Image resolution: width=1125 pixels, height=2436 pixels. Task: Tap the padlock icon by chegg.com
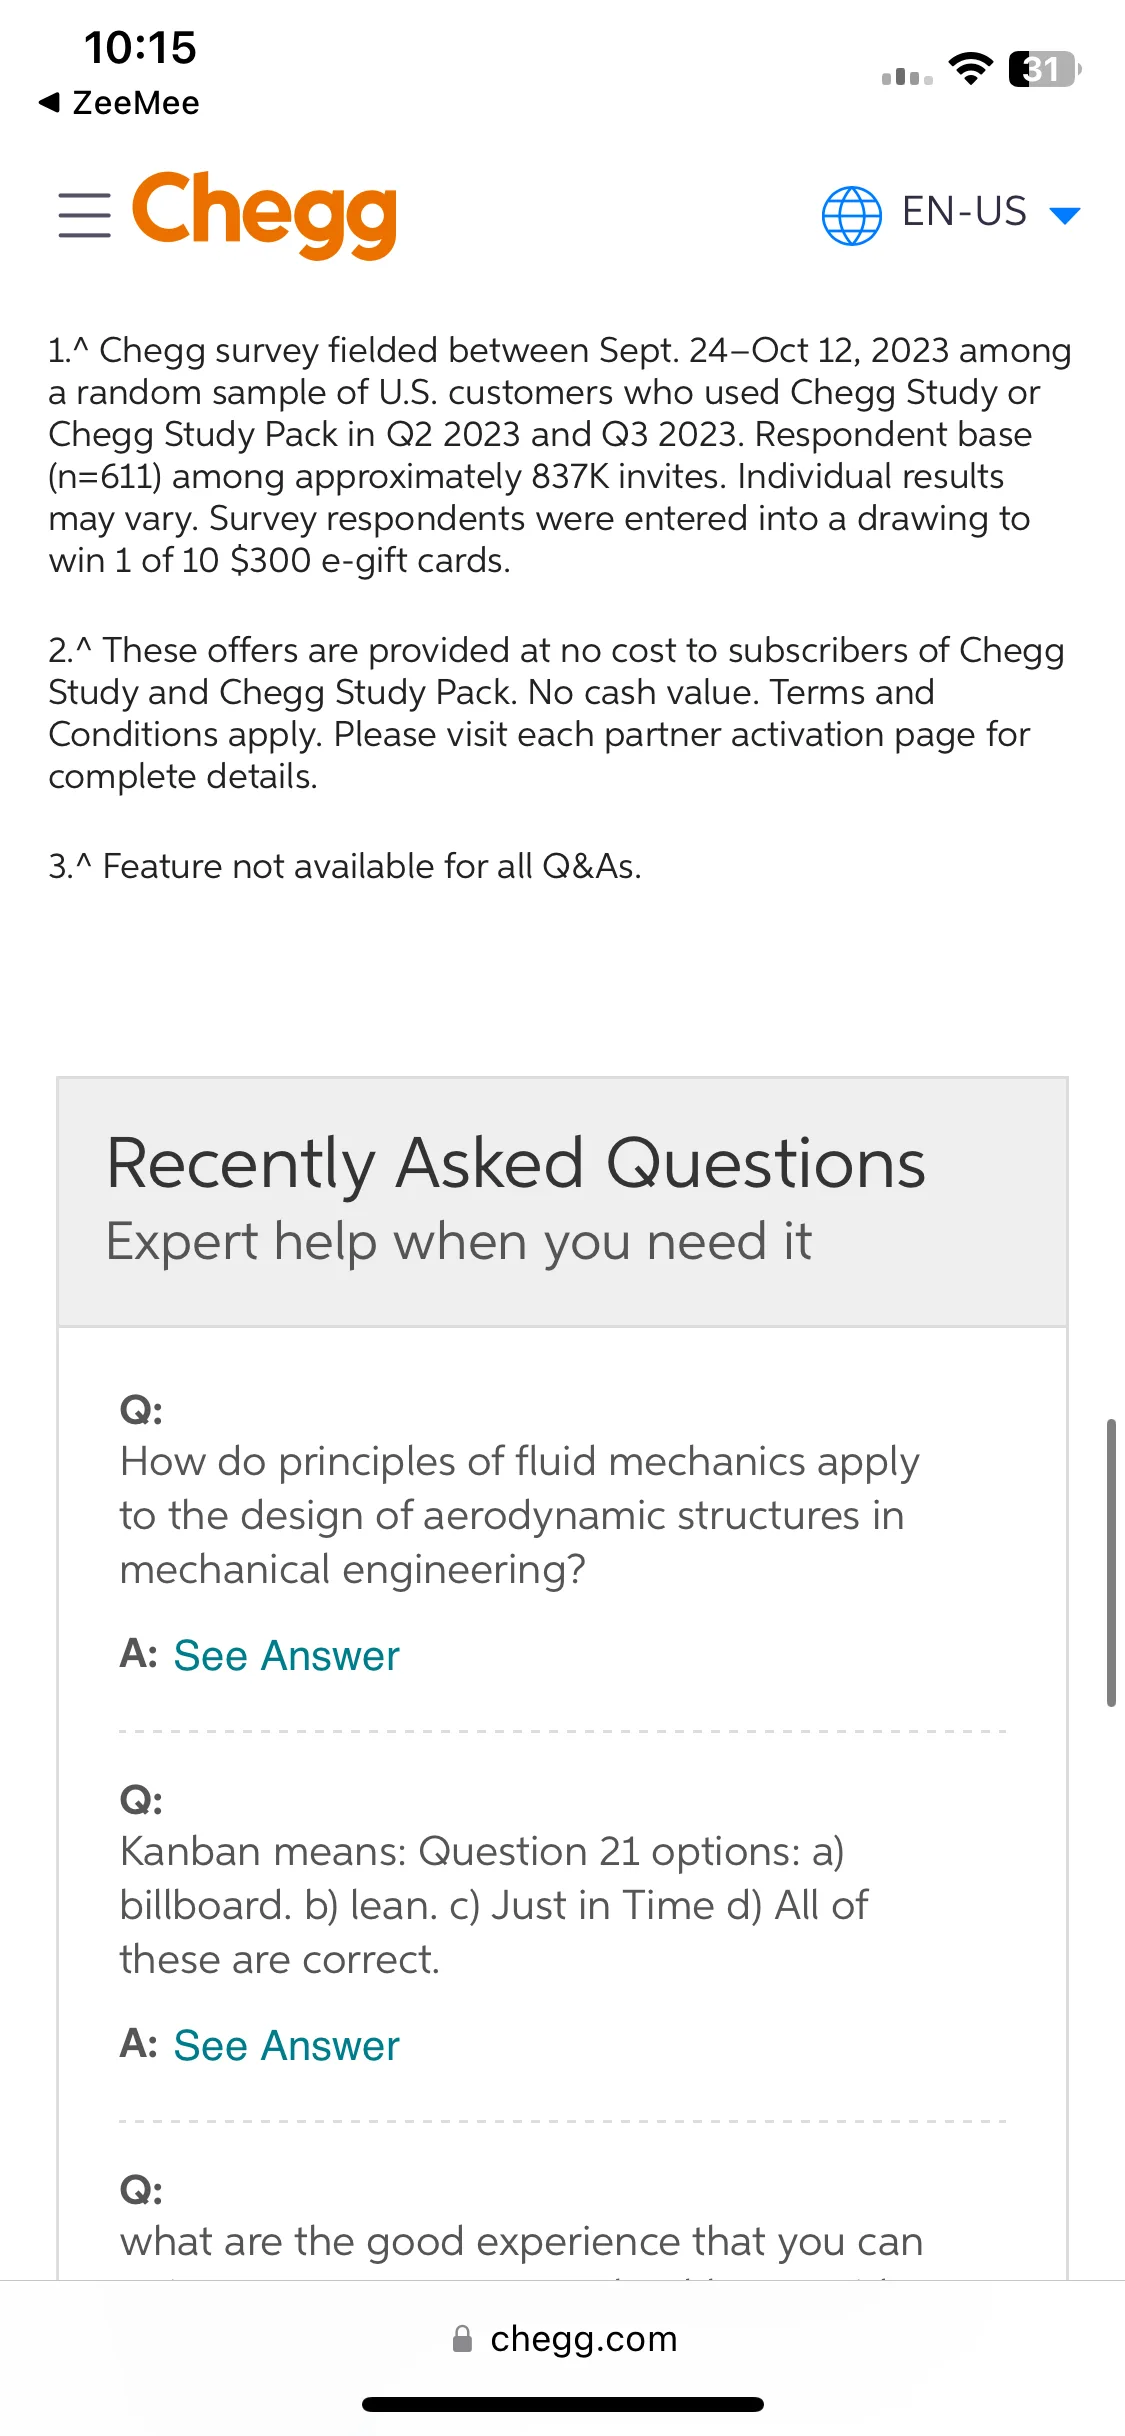[462, 2338]
